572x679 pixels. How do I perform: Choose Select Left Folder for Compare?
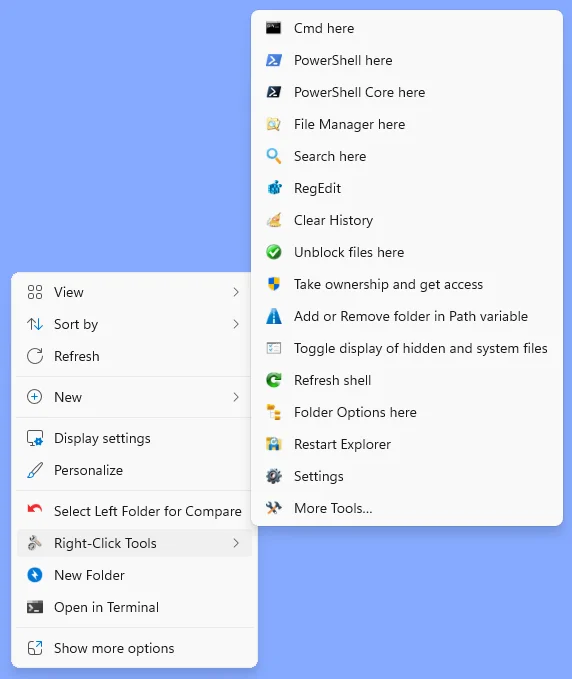point(134,511)
